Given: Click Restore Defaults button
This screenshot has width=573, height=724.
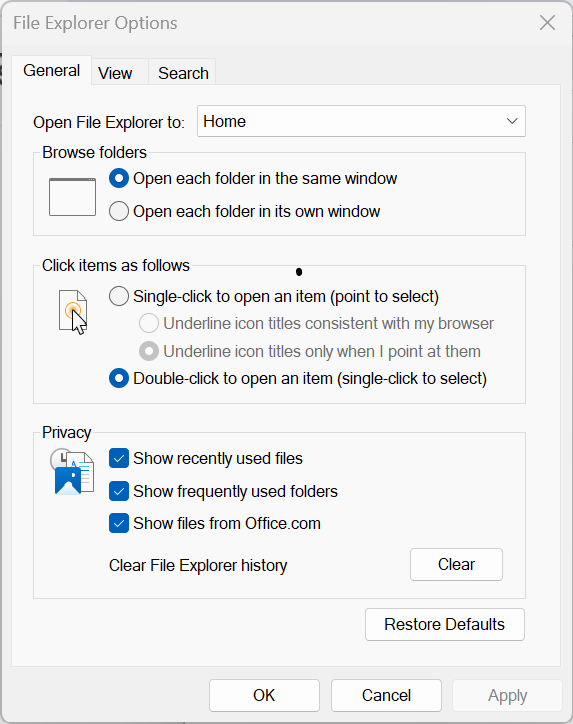Looking at the screenshot, I should click(445, 624).
